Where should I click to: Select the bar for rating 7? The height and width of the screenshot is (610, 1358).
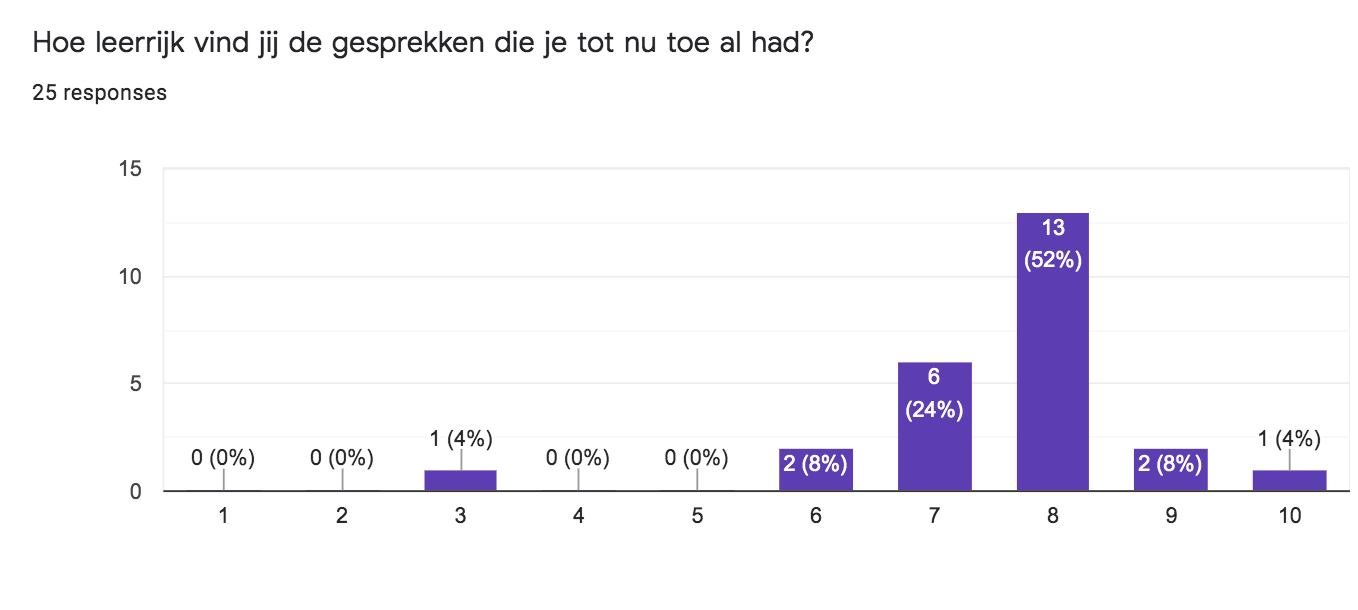pyautogui.click(x=934, y=427)
